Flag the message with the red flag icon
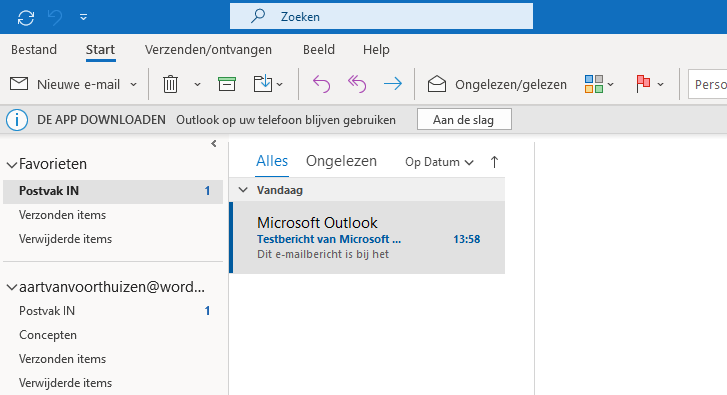Screen dimensions: 727x395 click(x=643, y=84)
